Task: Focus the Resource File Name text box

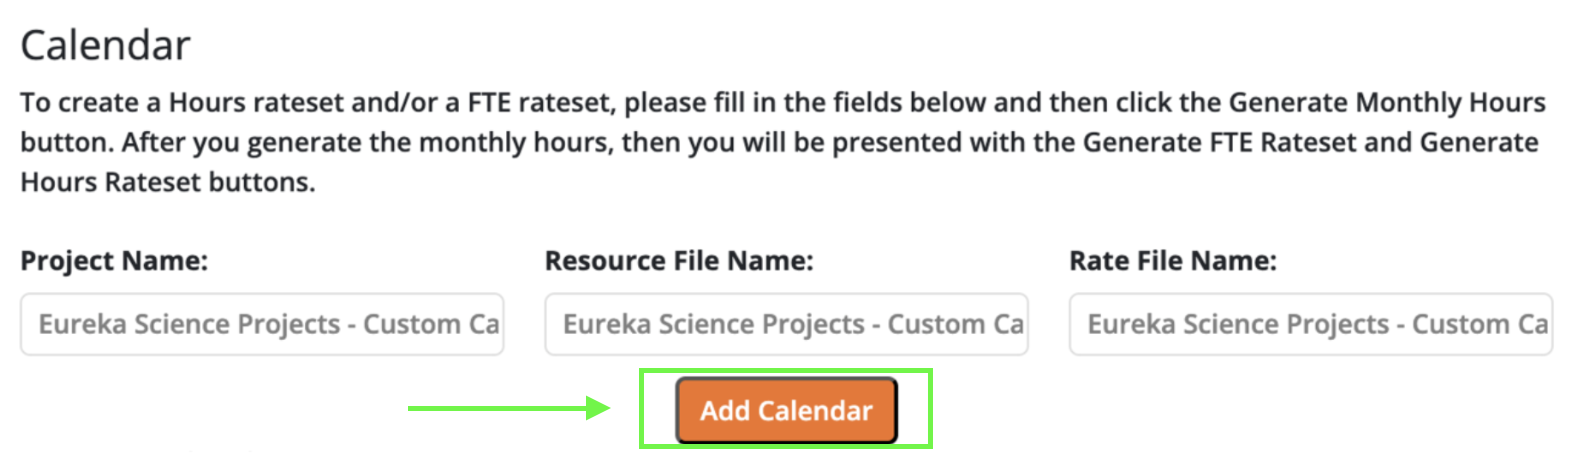Action: (x=786, y=324)
